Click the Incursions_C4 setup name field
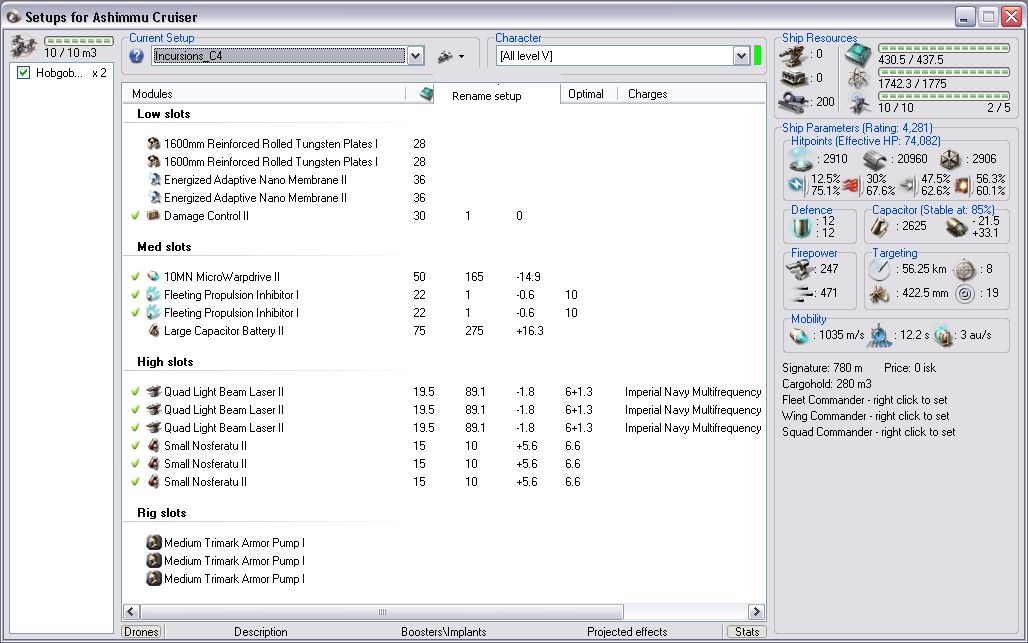Viewport: 1028px width, 643px height. (279, 56)
